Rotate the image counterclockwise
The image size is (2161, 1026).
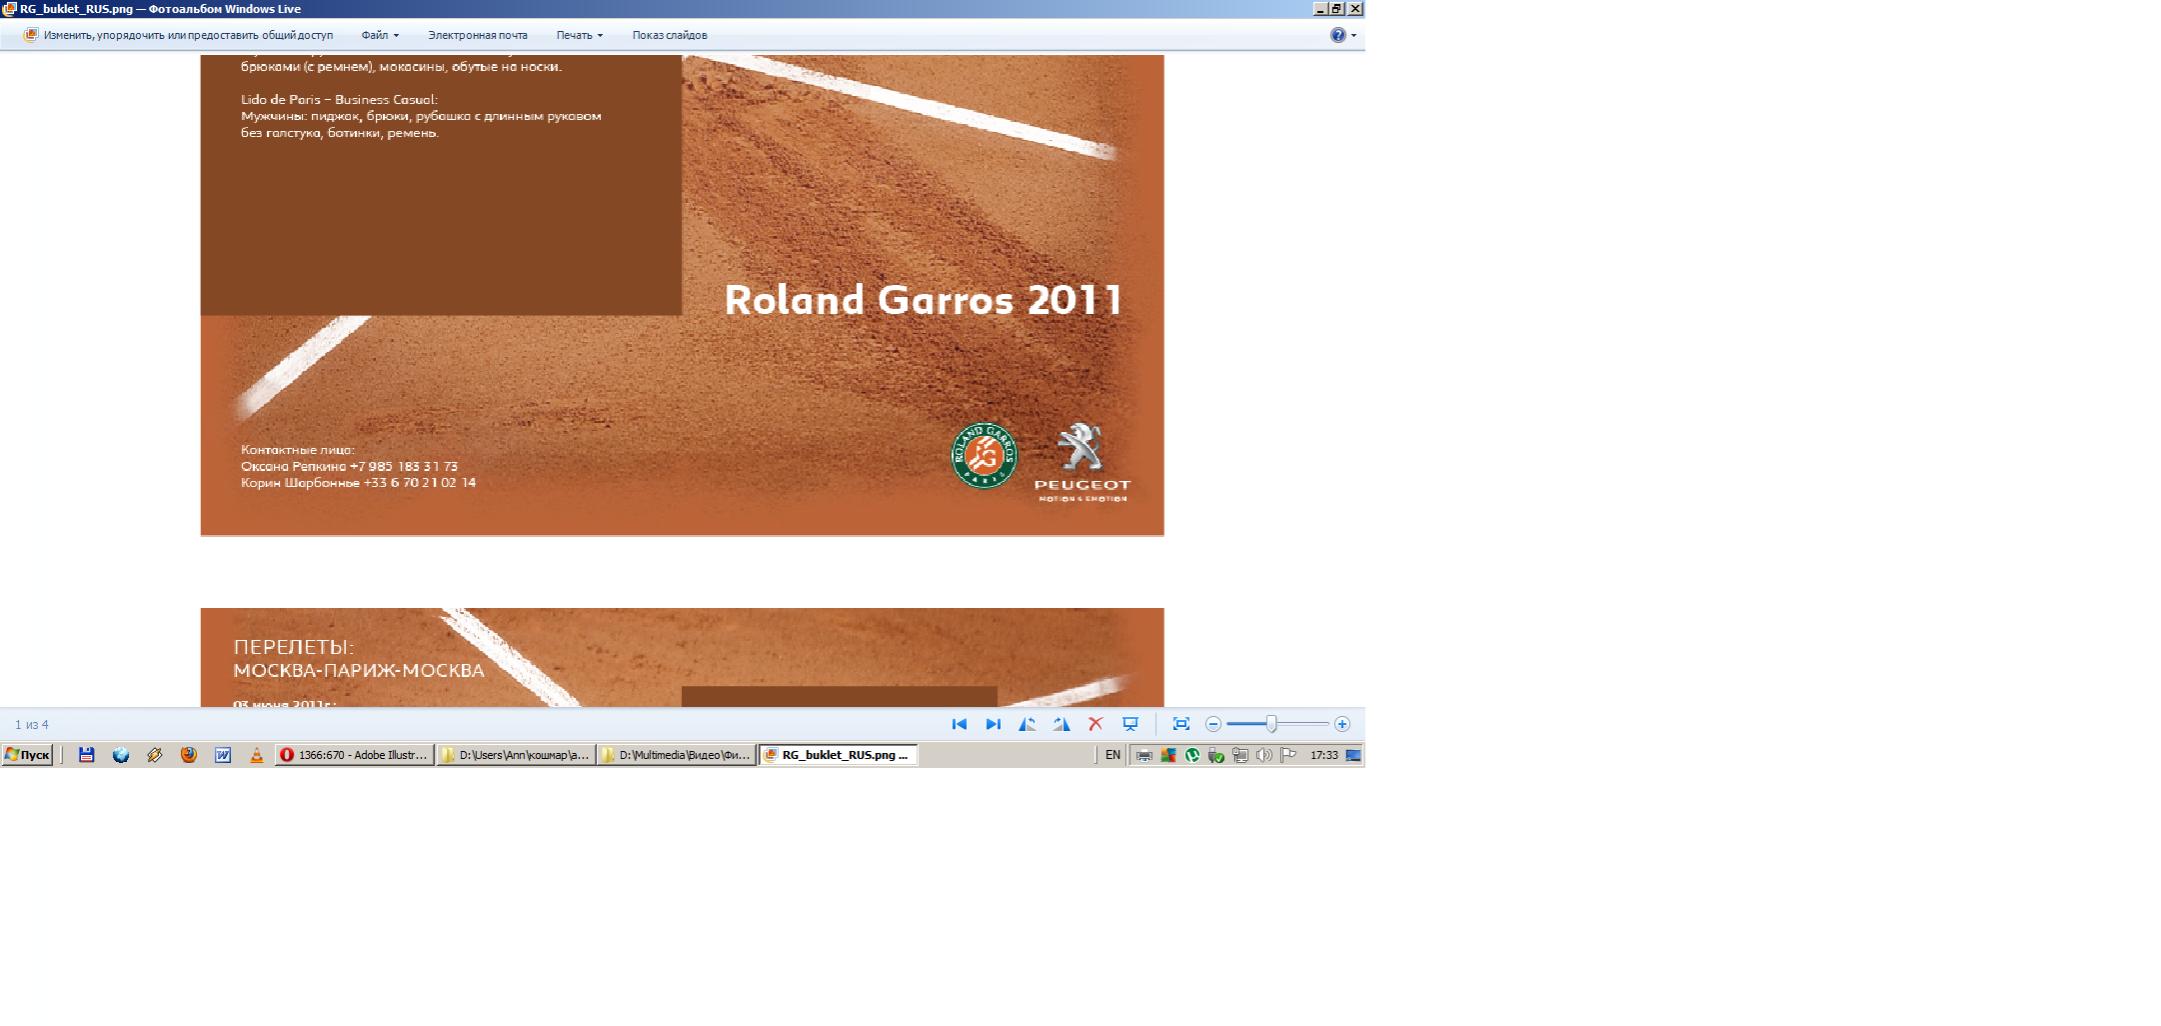1027,724
